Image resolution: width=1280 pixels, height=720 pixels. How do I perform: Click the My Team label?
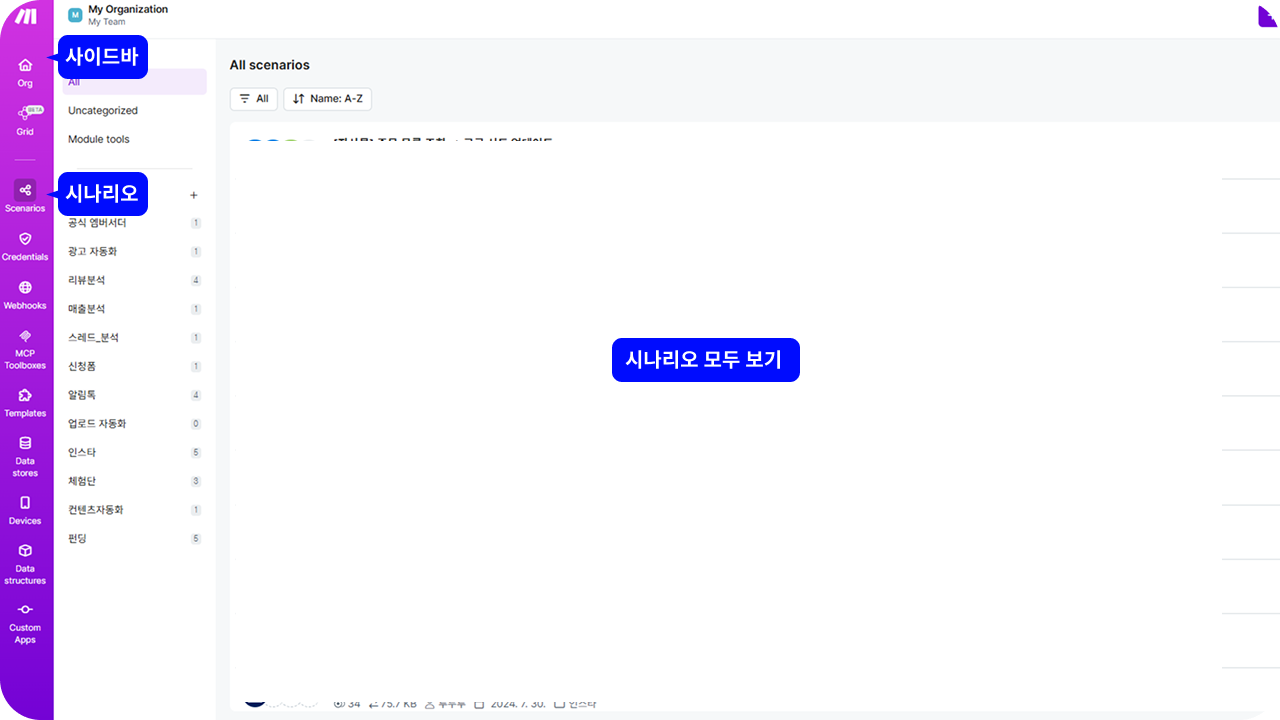pyautogui.click(x=107, y=21)
